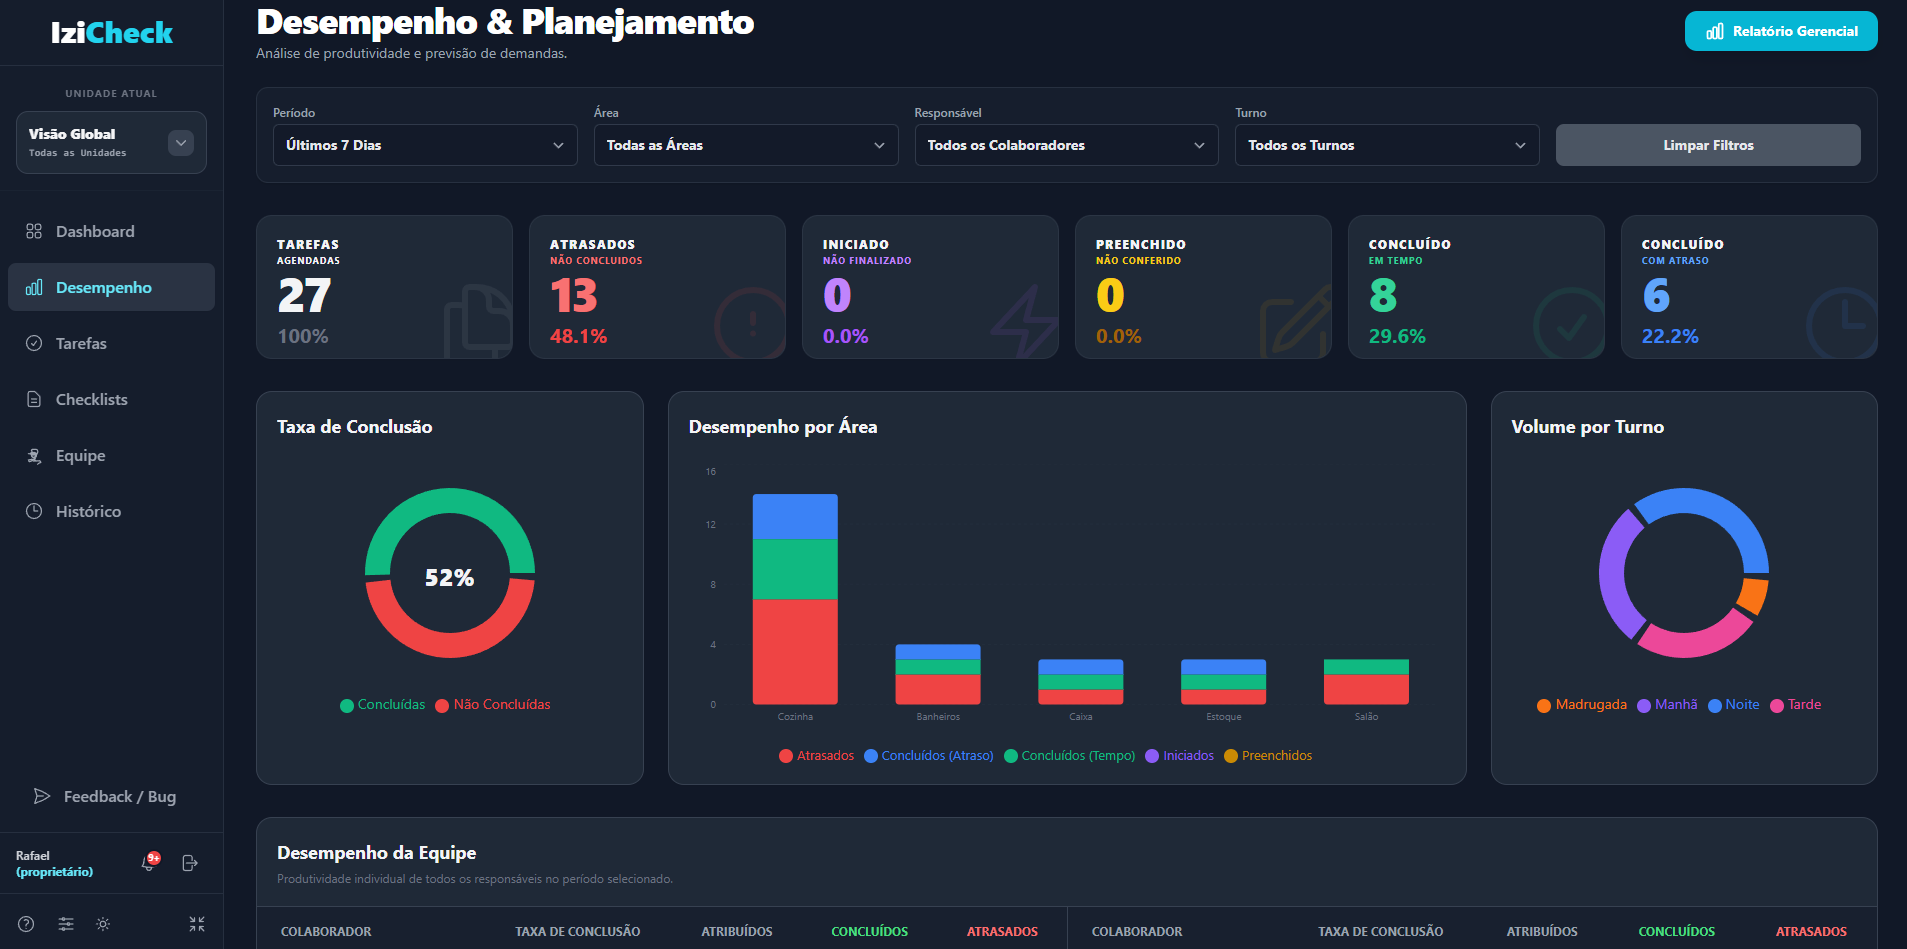Click the Equipe person icon

(34, 455)
